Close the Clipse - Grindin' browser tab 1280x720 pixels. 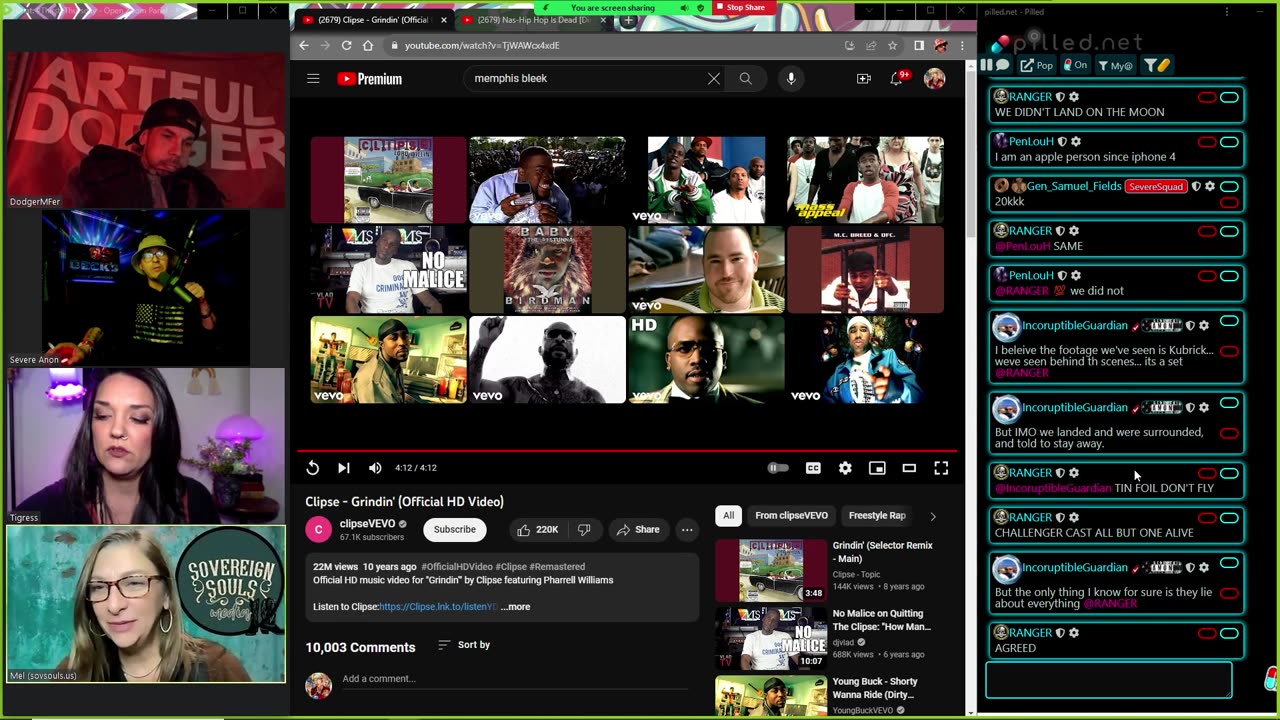(444, 20)
